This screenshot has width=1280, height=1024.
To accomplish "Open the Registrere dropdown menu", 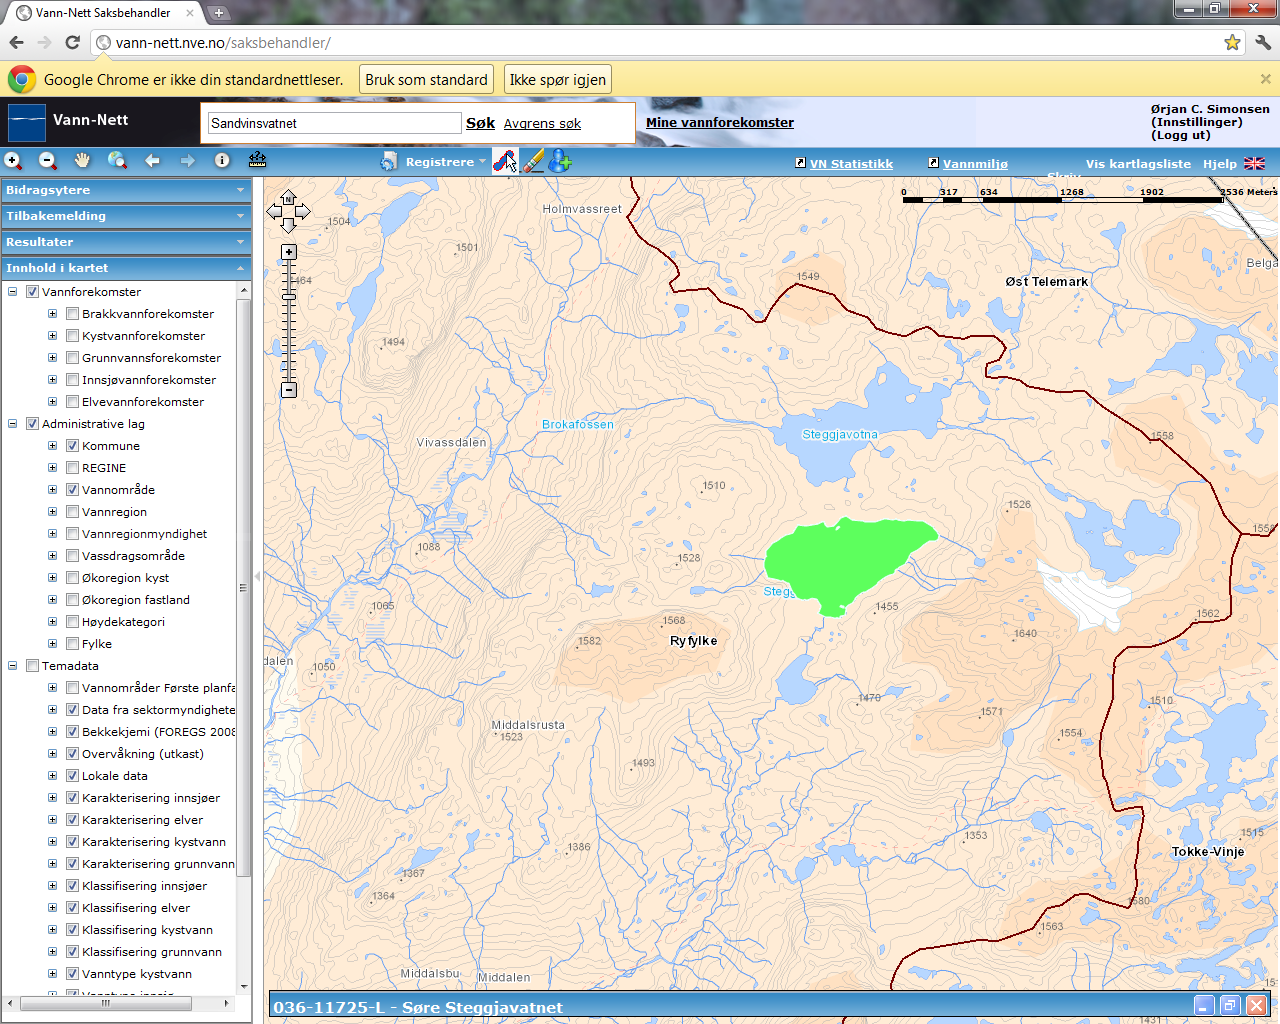I will [445, 162].
